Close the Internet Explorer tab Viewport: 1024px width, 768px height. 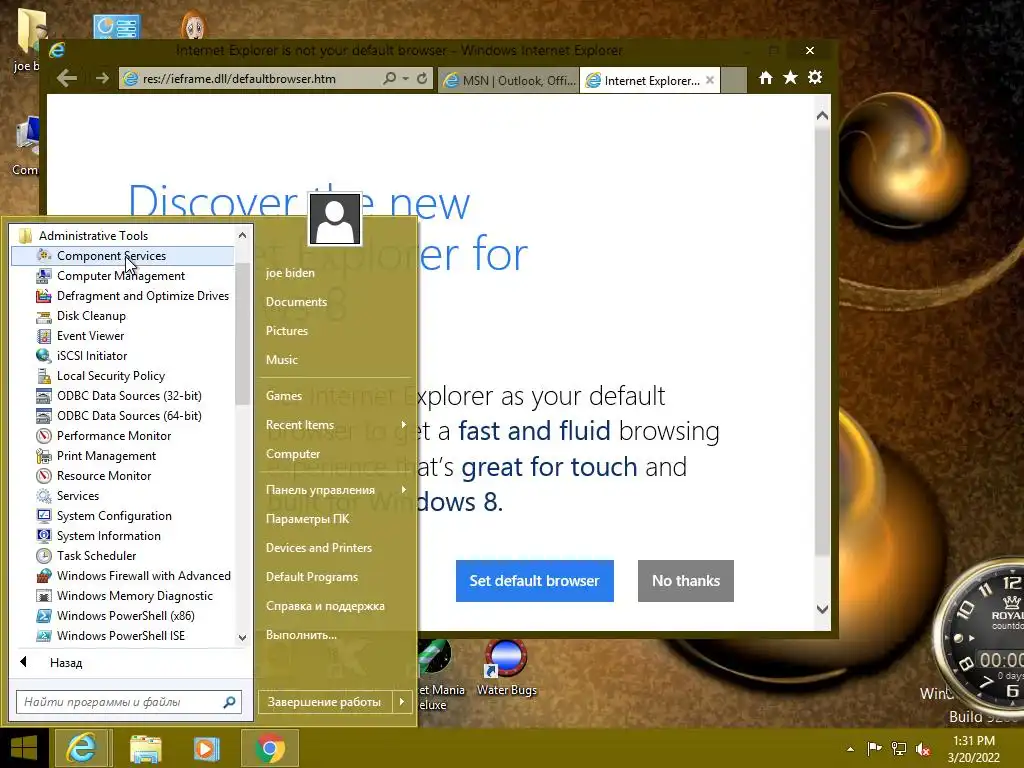(x=710, y=80)
